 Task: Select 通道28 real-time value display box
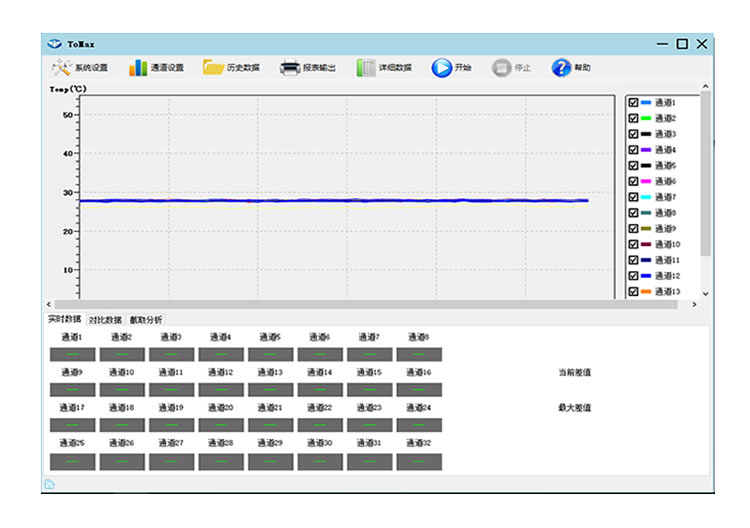[x=221, y=462]
